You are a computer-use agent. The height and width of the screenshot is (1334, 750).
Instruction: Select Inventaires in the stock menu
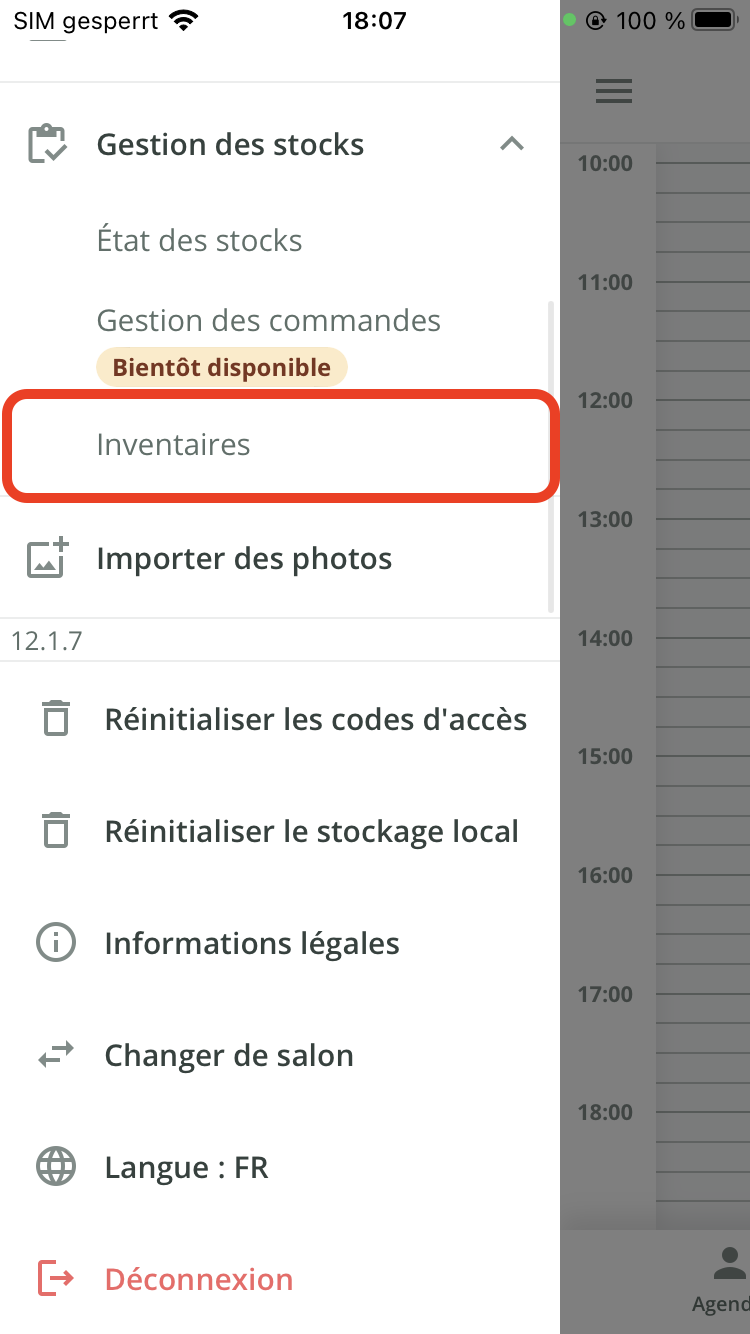173,445
